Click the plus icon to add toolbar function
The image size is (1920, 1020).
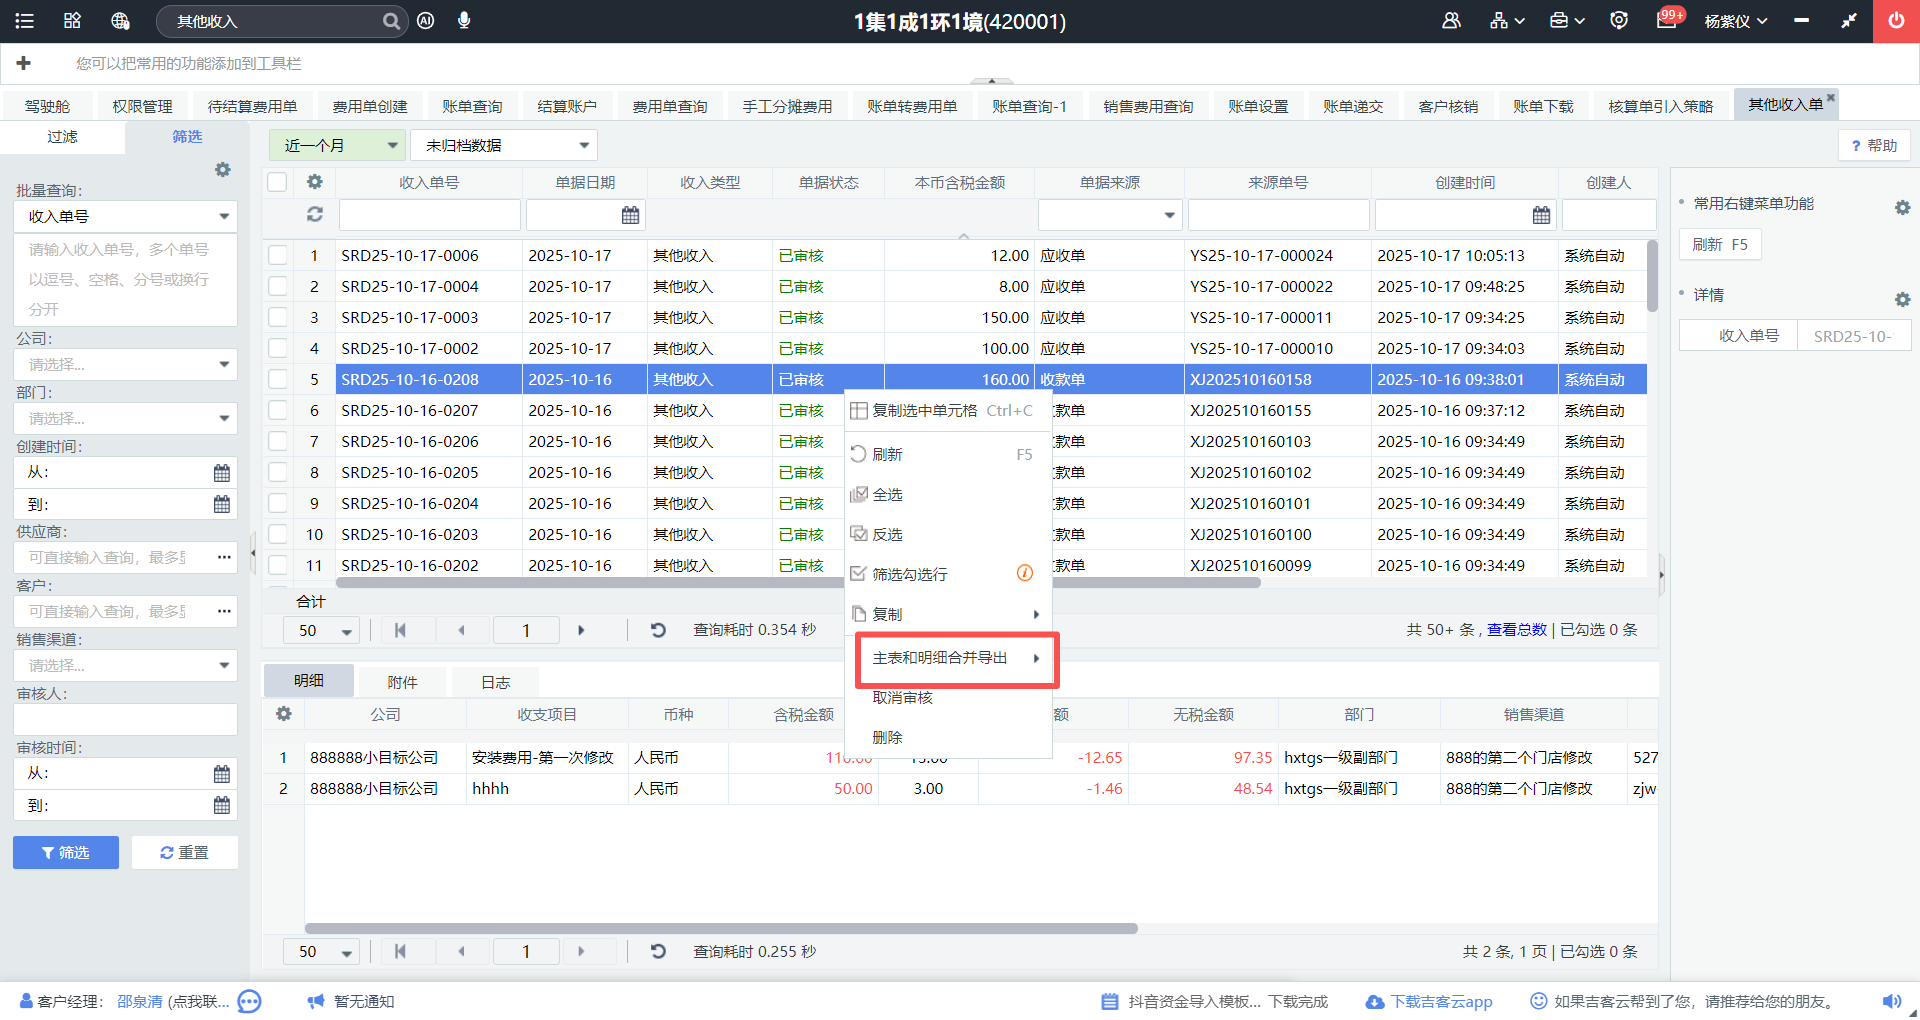tap(24, 63)
